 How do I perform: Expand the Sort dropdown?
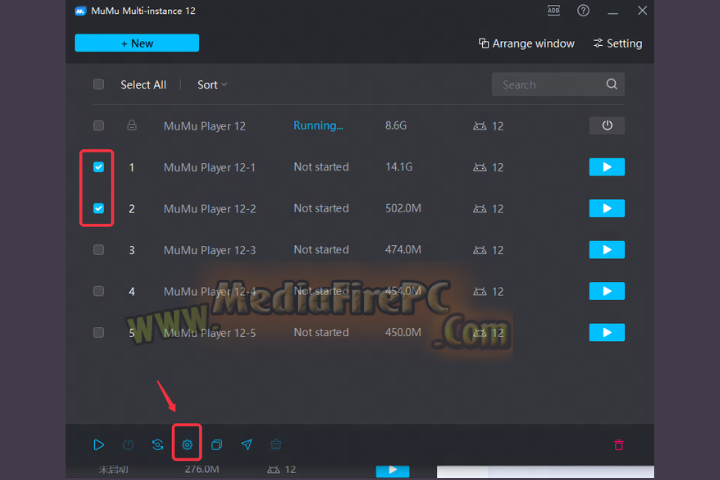212,85
